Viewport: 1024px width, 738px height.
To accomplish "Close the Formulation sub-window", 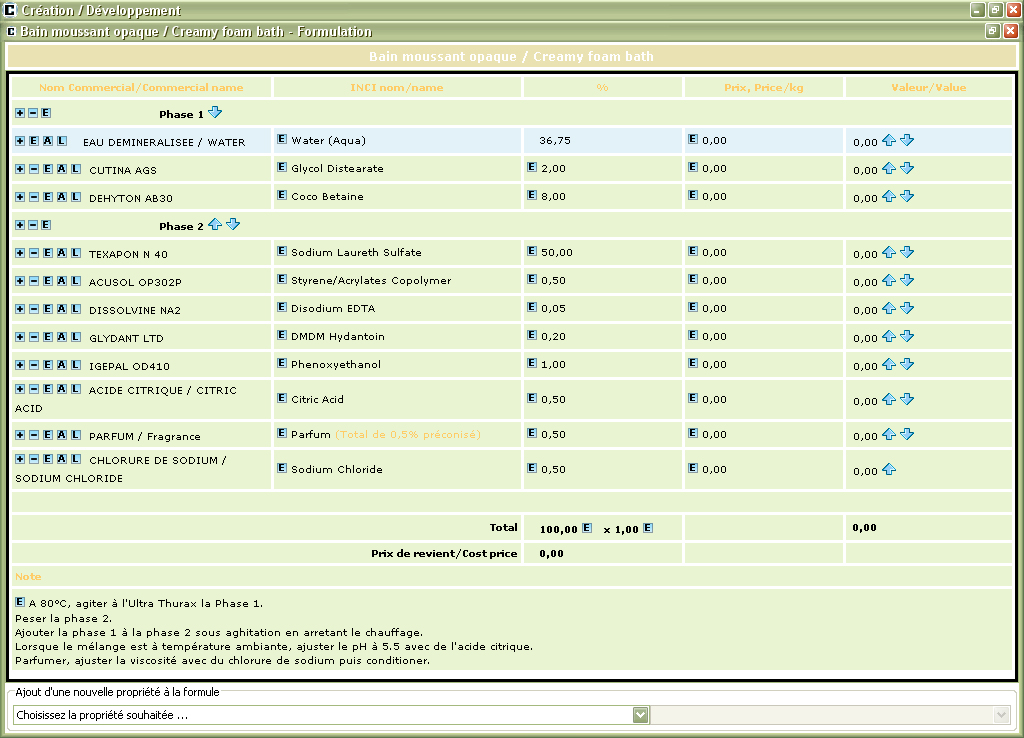I will 1010,31.
